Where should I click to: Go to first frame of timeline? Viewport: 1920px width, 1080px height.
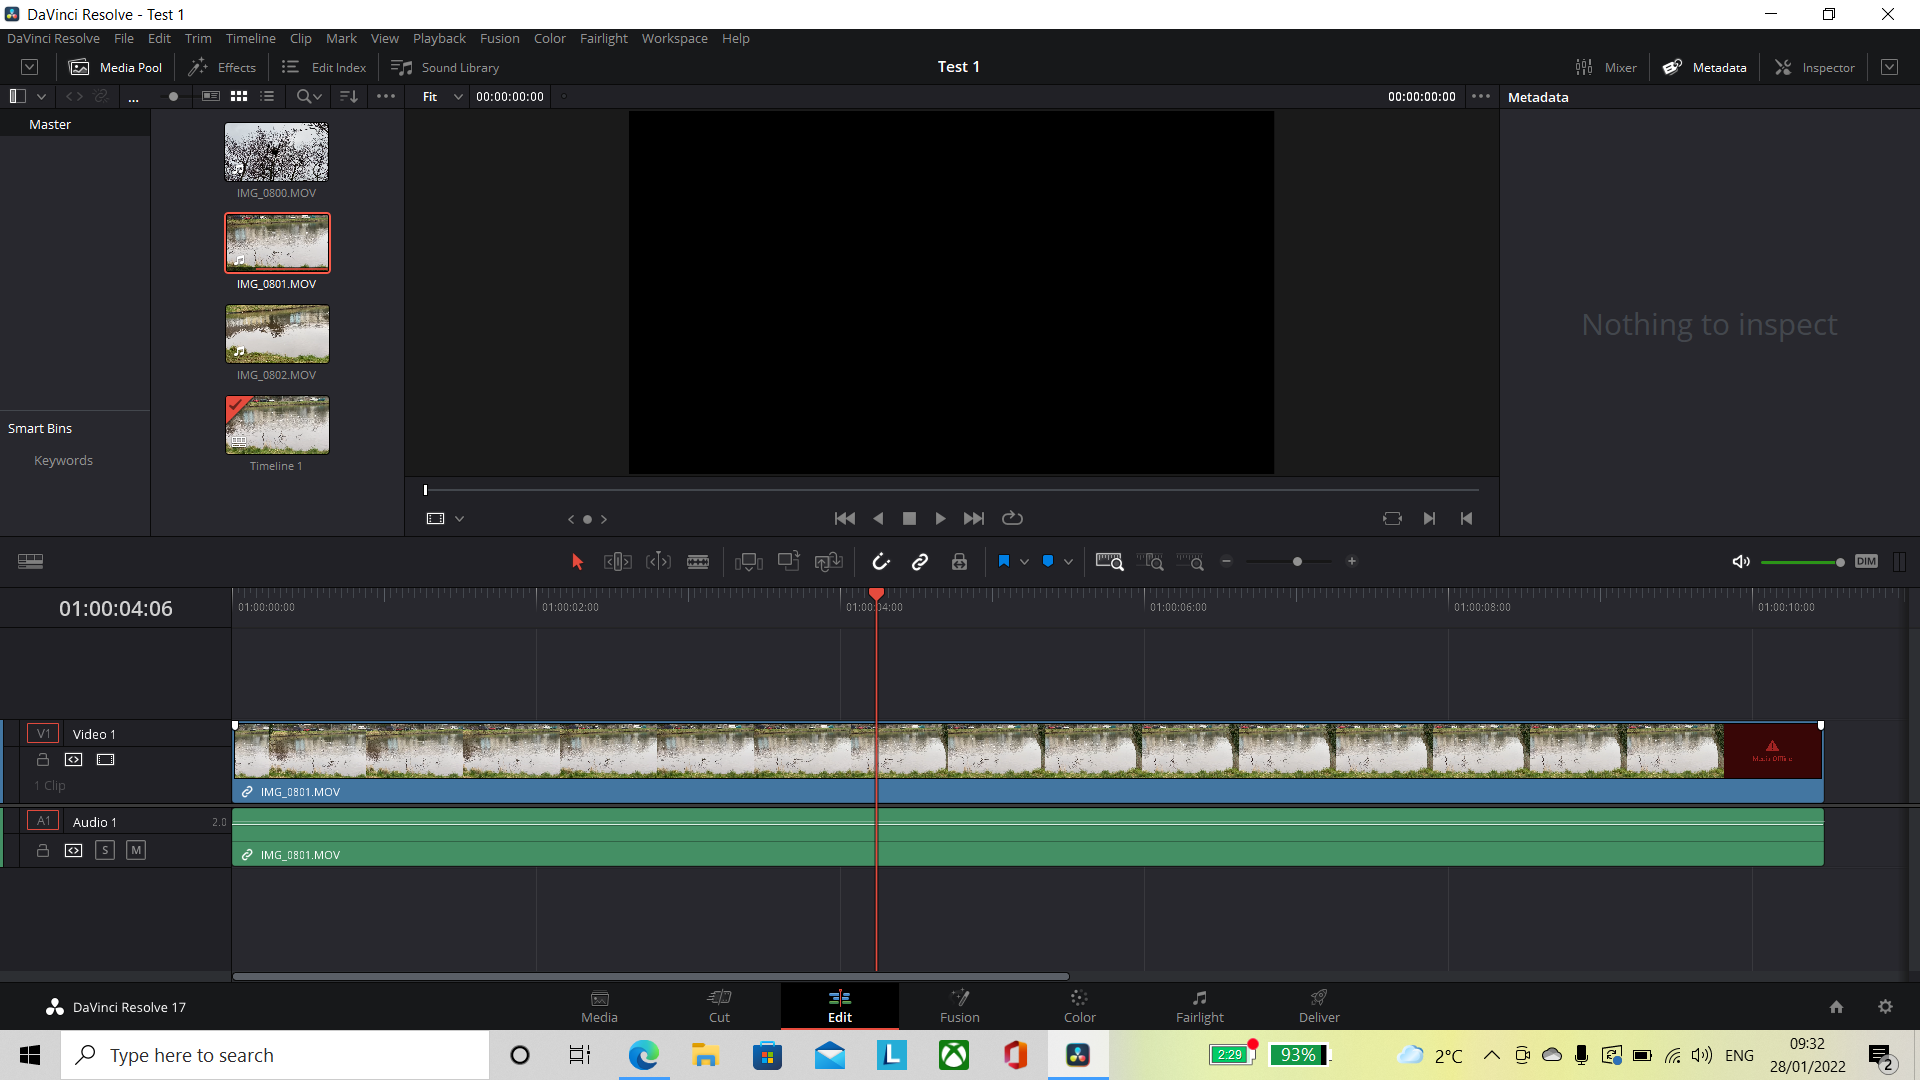coord(845,518)
